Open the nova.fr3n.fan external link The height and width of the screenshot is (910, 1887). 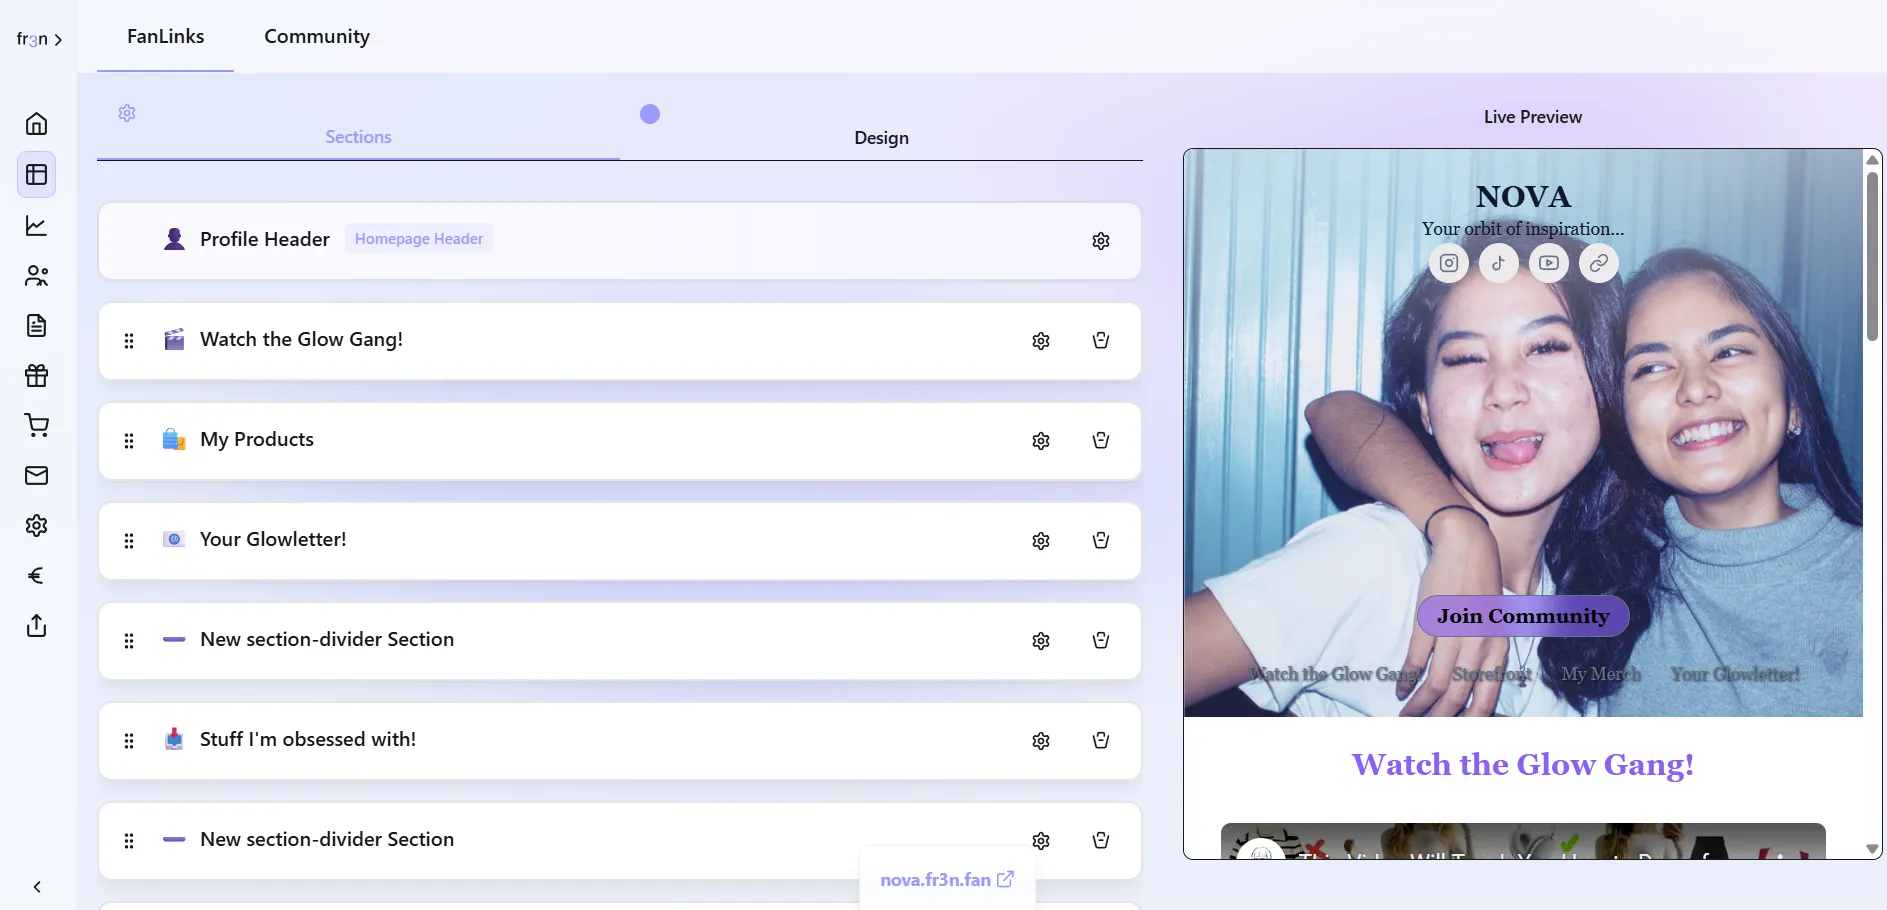(946, 880)
